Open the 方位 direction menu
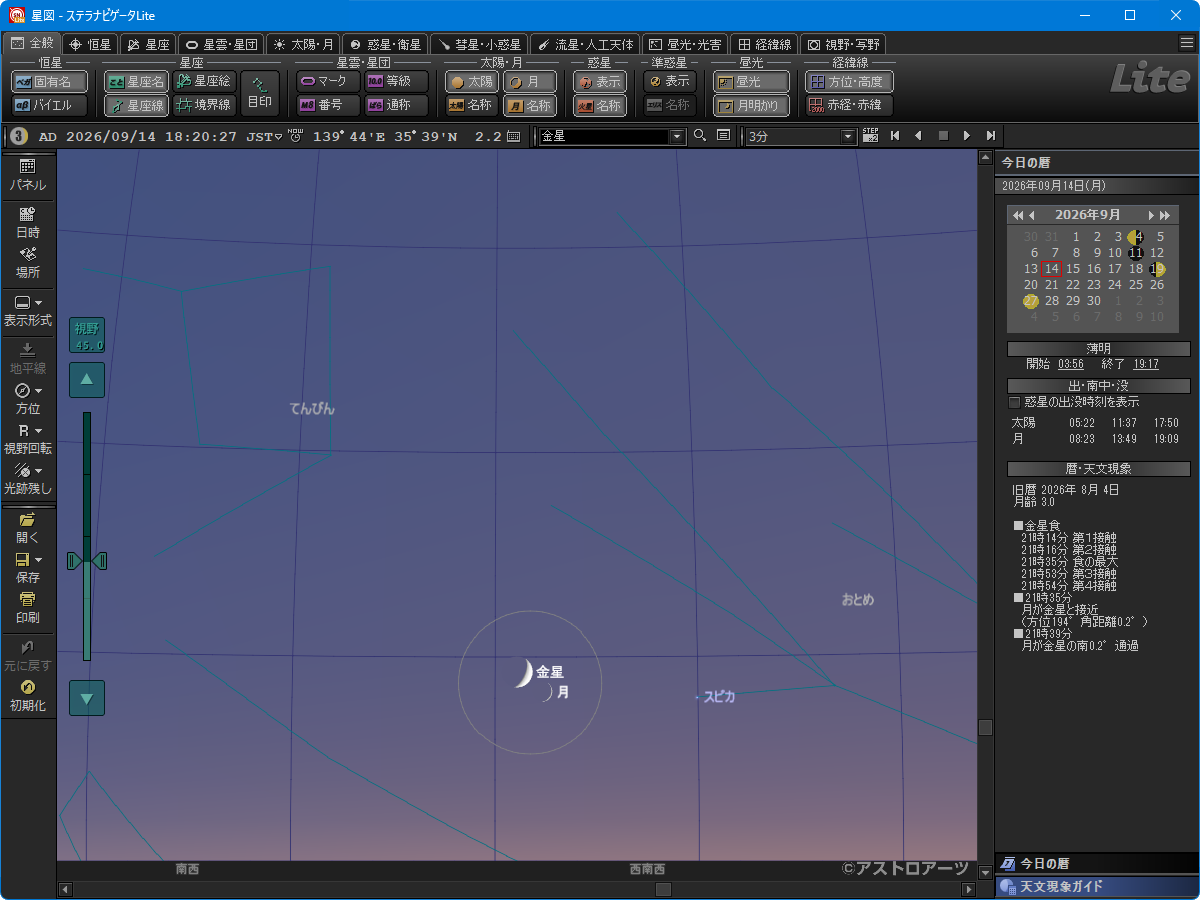1200x900 pixels. tap(28, 398)
